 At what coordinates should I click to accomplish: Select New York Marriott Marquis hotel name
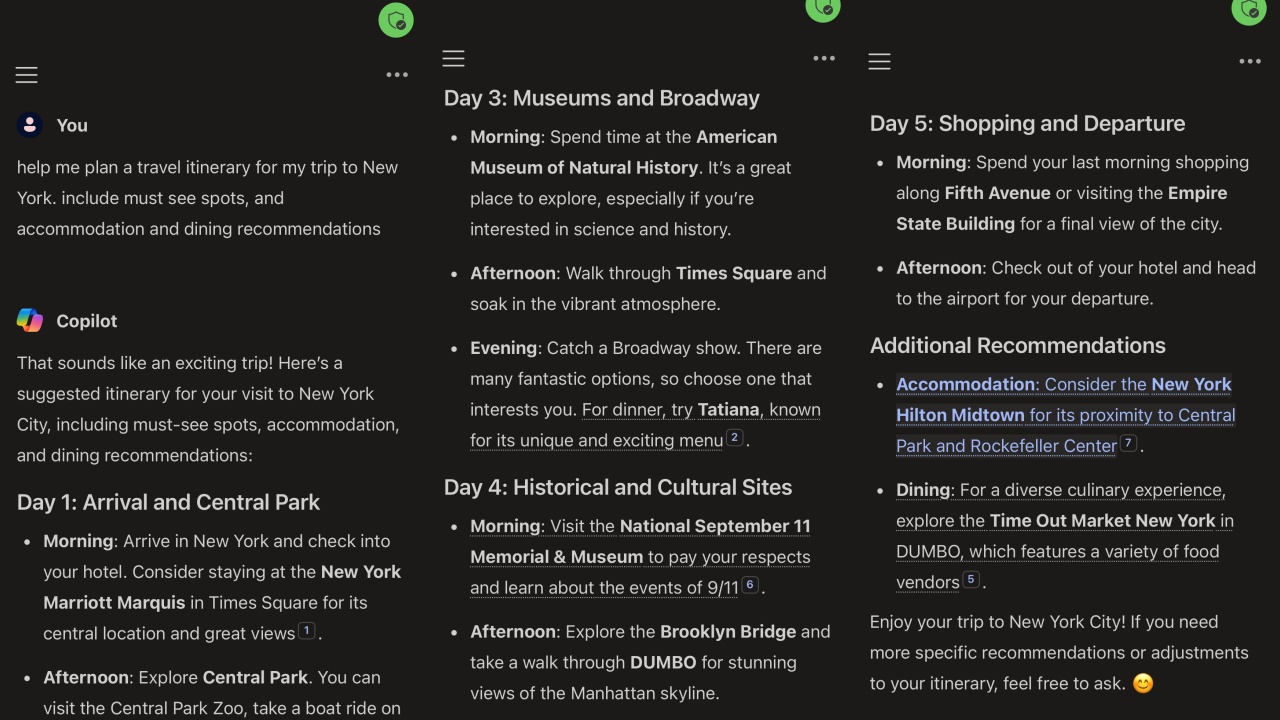[222, 587]
